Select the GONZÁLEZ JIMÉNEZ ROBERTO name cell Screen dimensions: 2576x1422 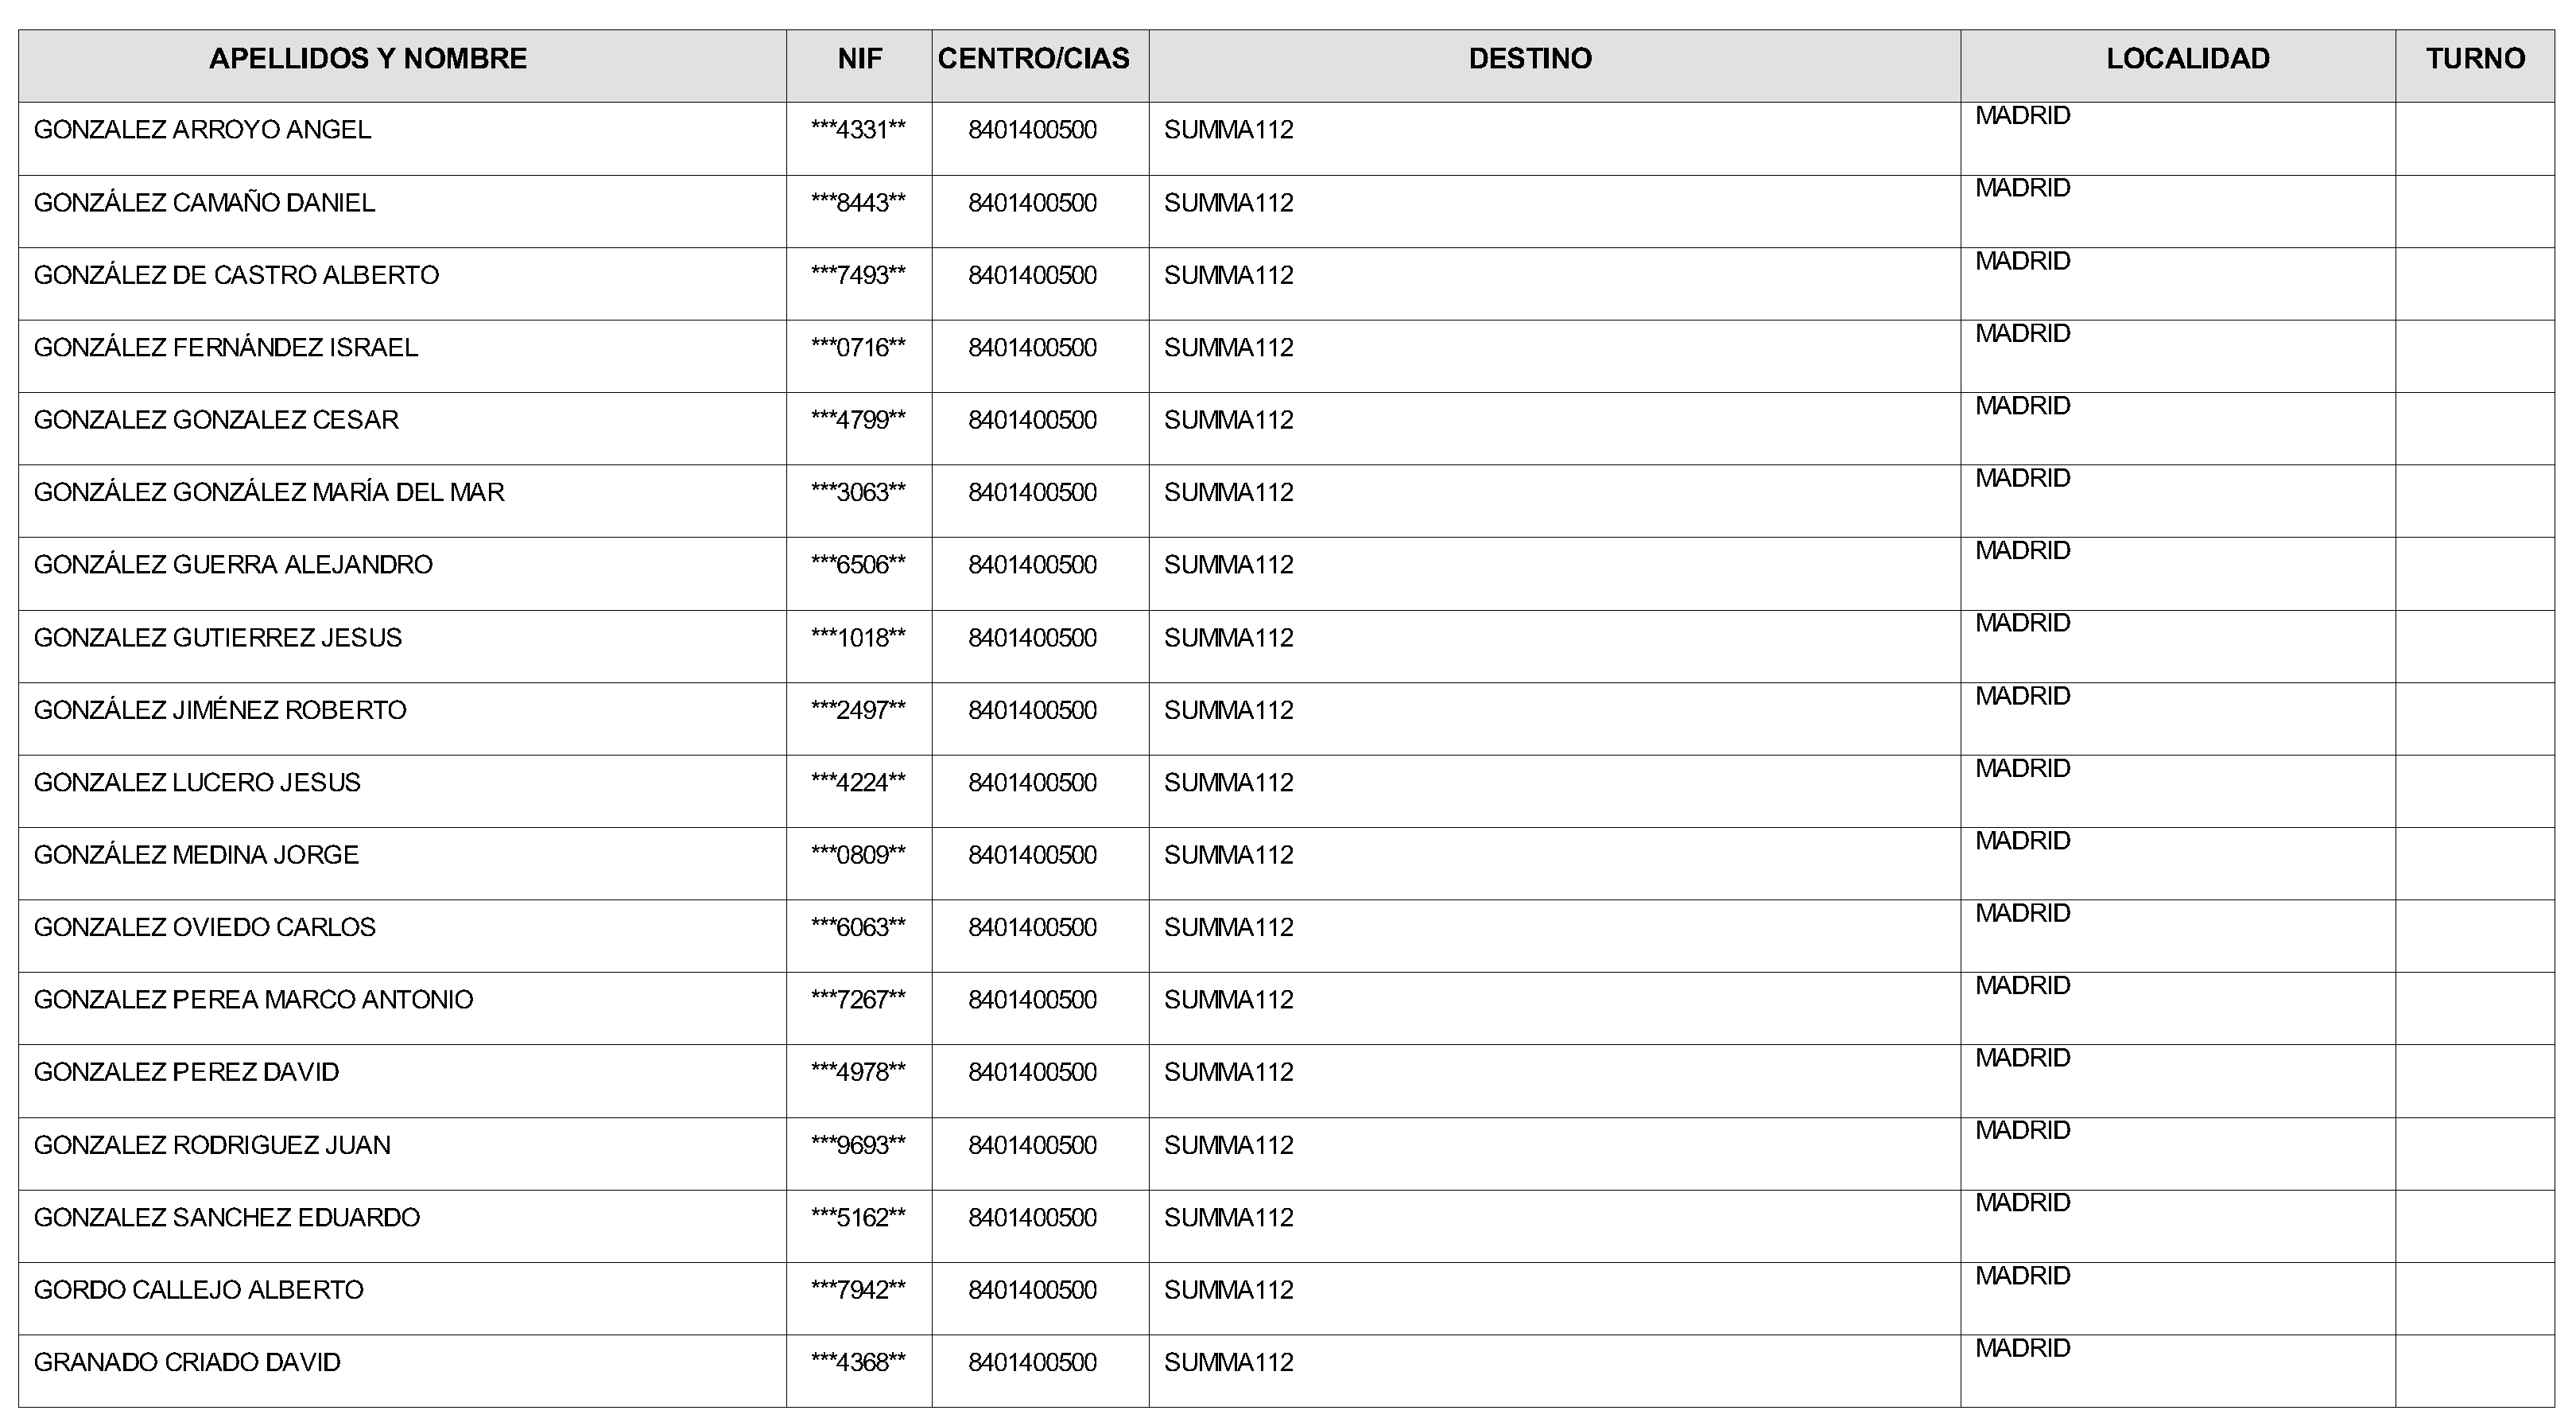pos(220,710)
